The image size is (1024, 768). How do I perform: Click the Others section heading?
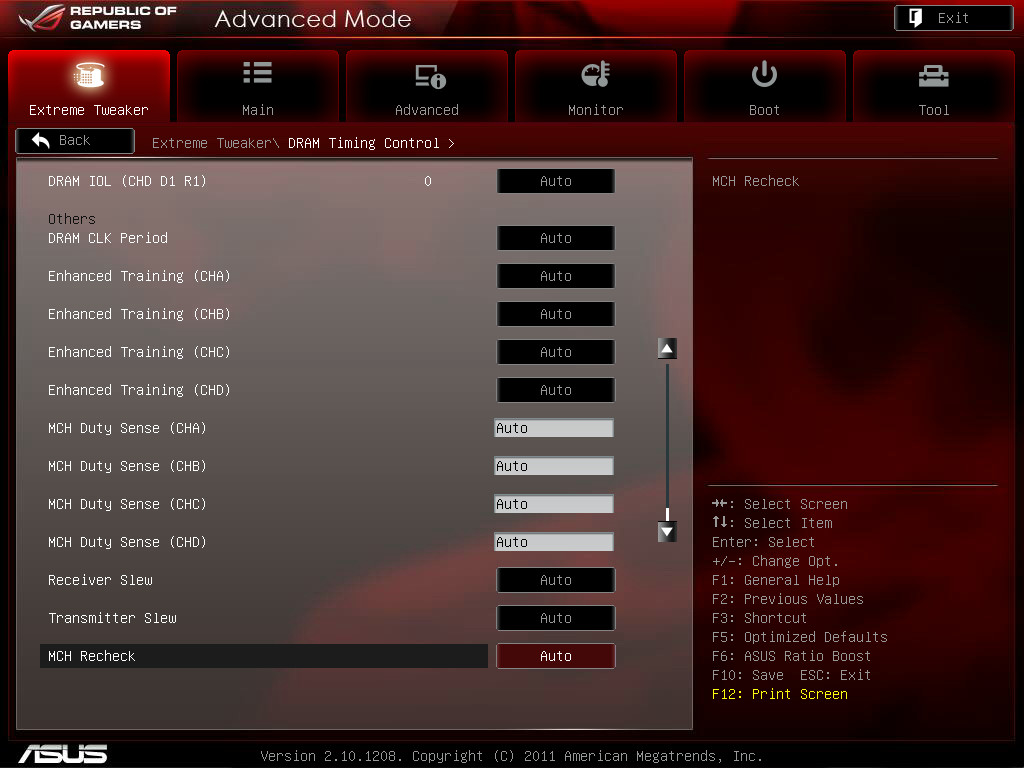pyautogui.click(x=72, y=219)
